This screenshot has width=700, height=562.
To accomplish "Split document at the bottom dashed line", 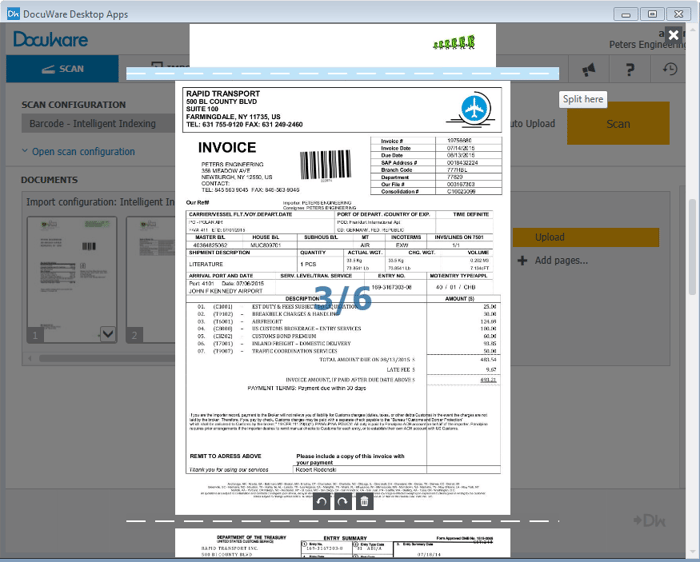I will (x=343, y=522).
